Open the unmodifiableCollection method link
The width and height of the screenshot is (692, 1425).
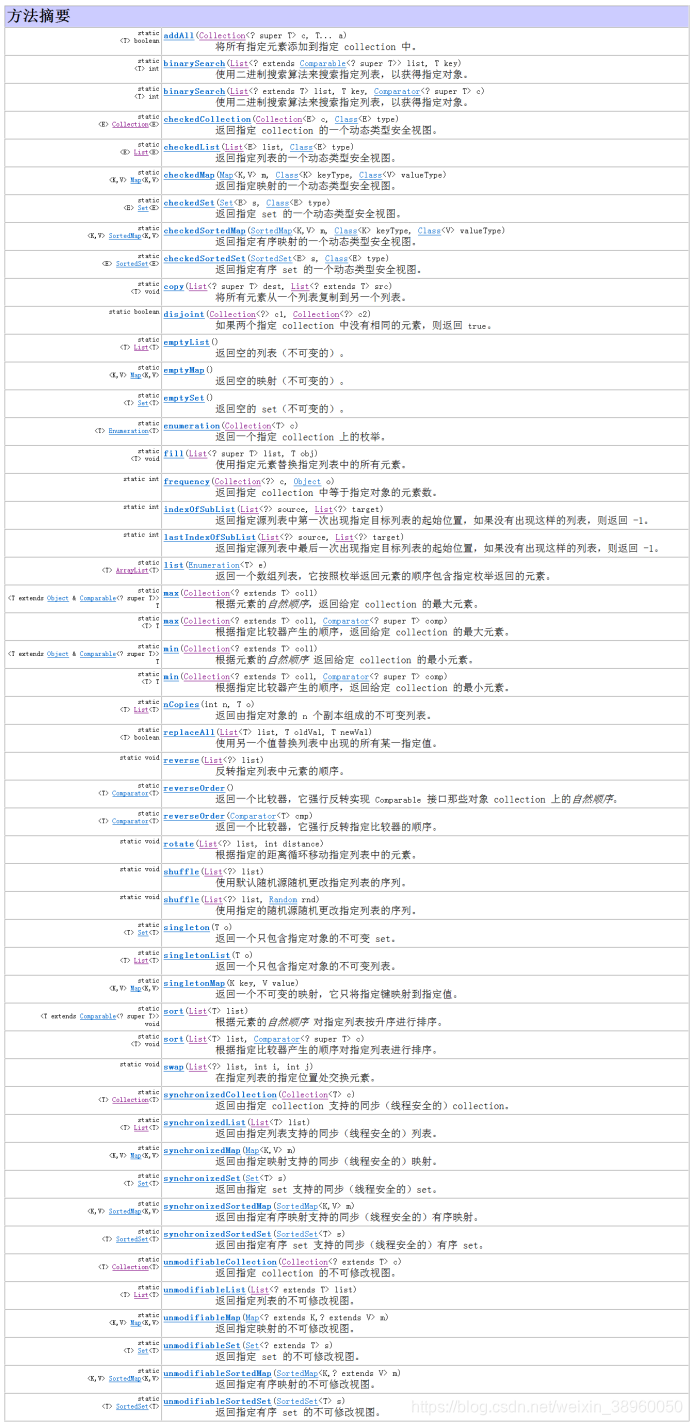point(219,1262)
